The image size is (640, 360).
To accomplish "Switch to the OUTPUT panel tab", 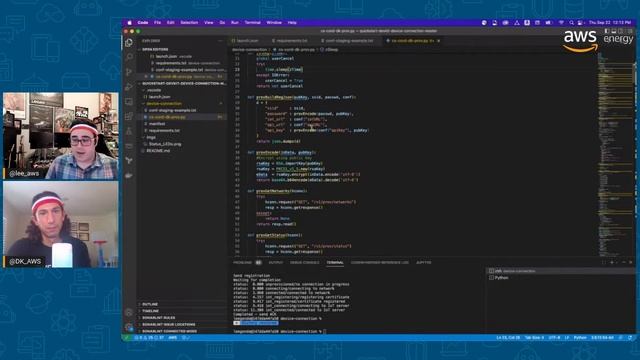I will click(276, 262).
